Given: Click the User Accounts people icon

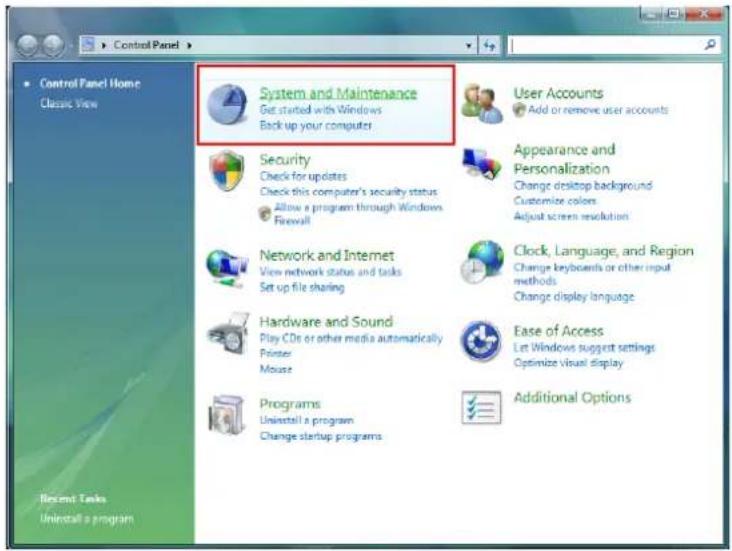Looking at the screenshot, I should (482, 104).
